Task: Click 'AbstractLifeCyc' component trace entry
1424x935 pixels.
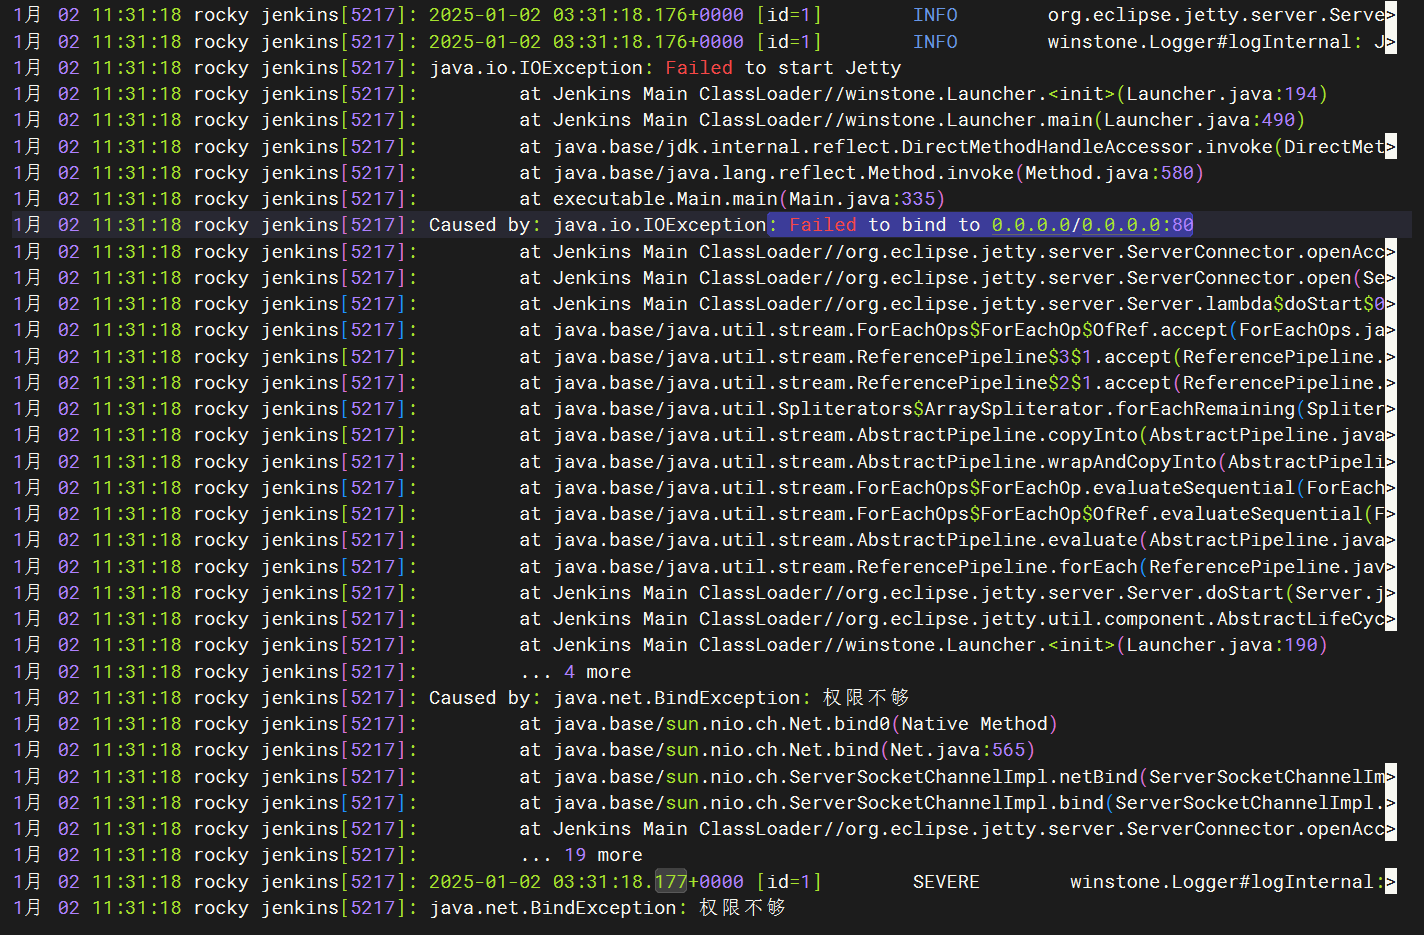Action: click(x=1301, y=619)
